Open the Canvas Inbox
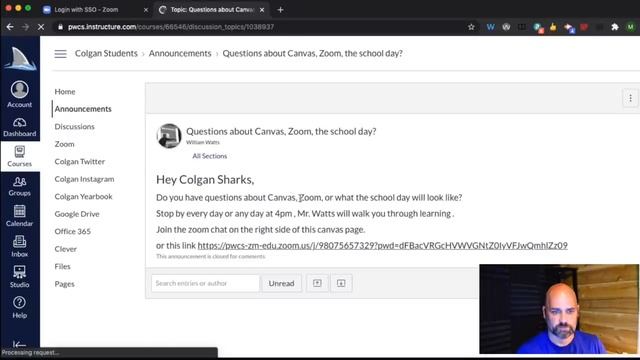Image resolution: width=640 pixels, height=360 pixels. pyautogui.click(x=20, y=247)
